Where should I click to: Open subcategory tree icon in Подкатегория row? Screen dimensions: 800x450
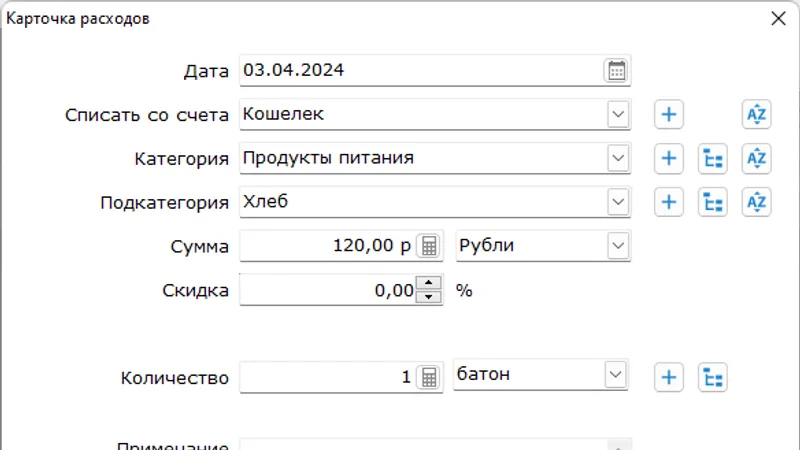(713, 202)
